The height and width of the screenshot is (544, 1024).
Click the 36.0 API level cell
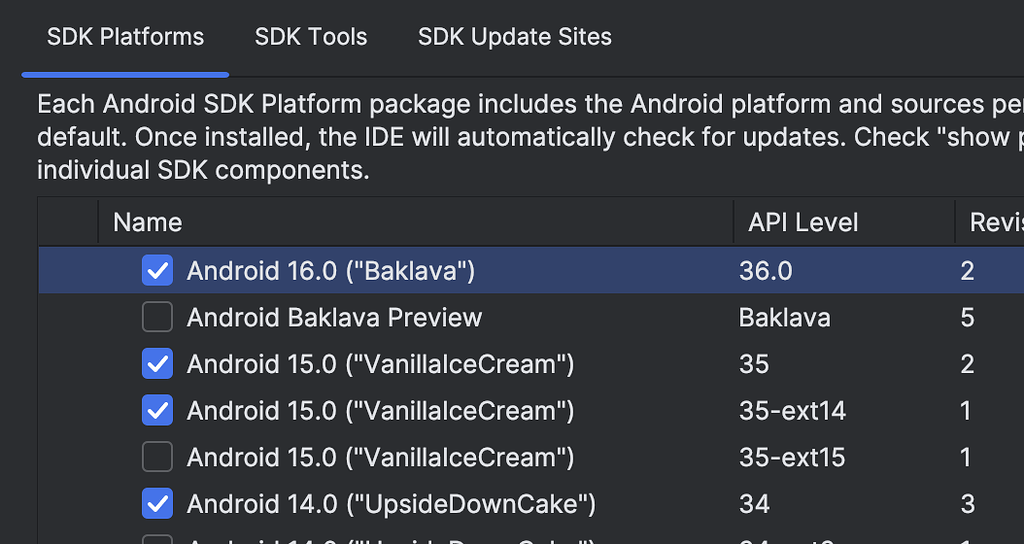[764, 270]
